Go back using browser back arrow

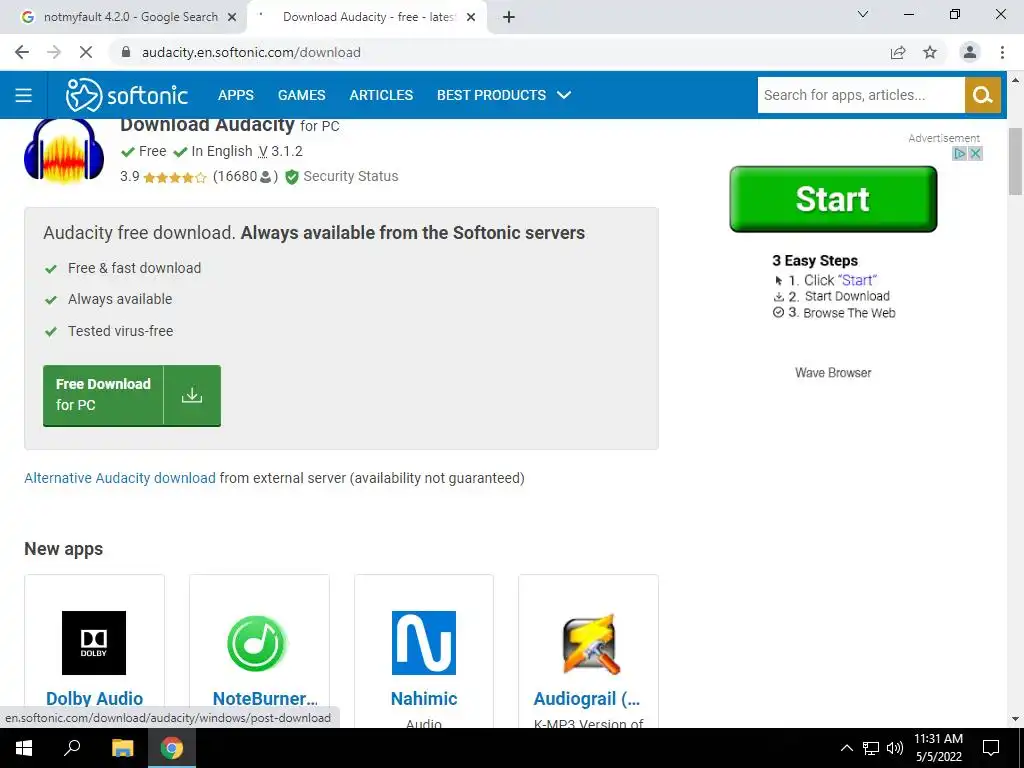(x=22, y=52)
